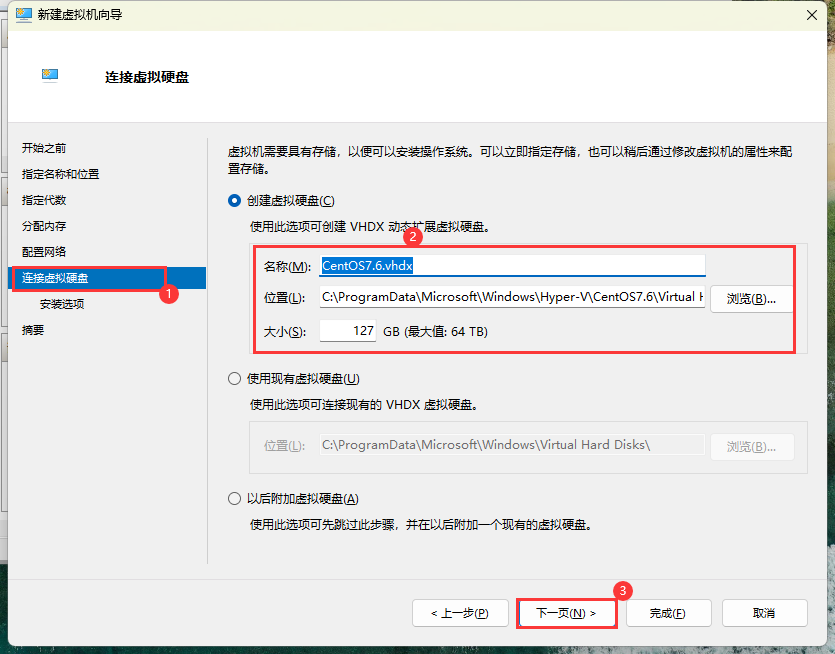
Task: Click the virtual disk header icon
Action: (x=50, y=75)
